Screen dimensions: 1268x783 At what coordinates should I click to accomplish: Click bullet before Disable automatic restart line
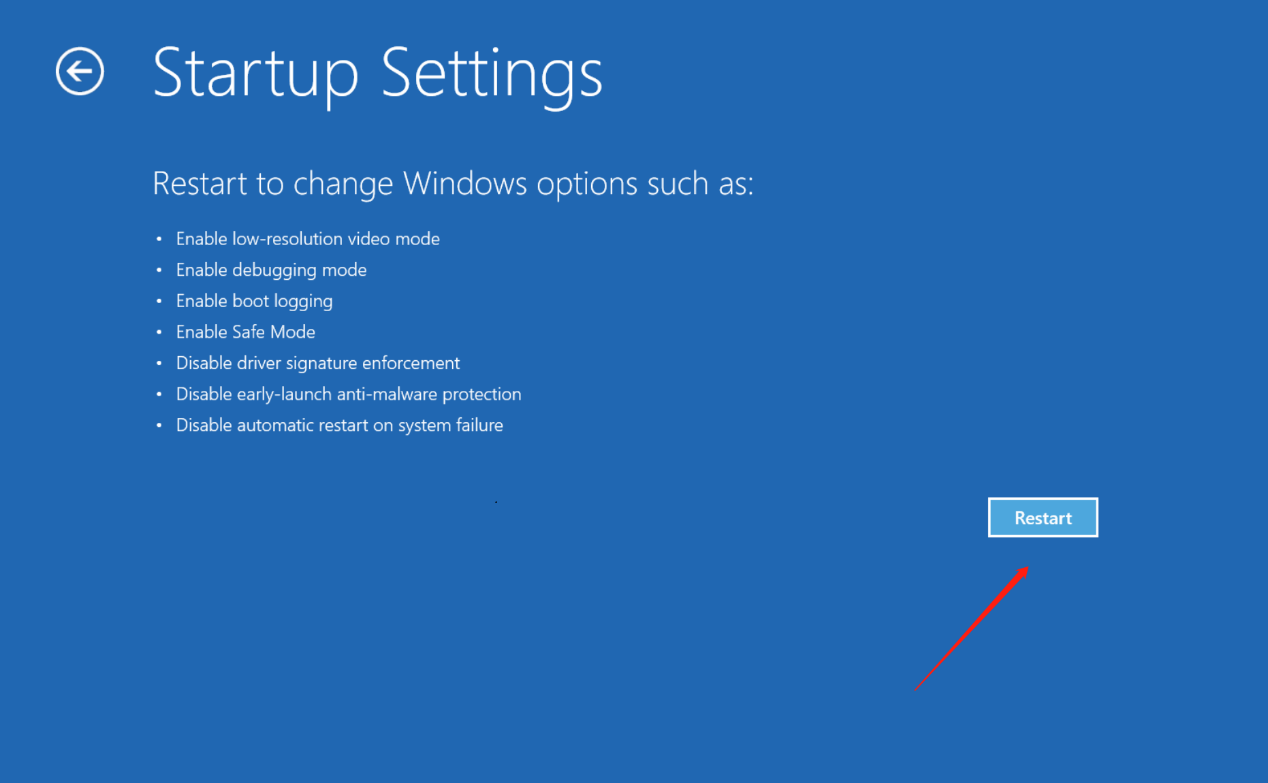[x=158, y=426]
